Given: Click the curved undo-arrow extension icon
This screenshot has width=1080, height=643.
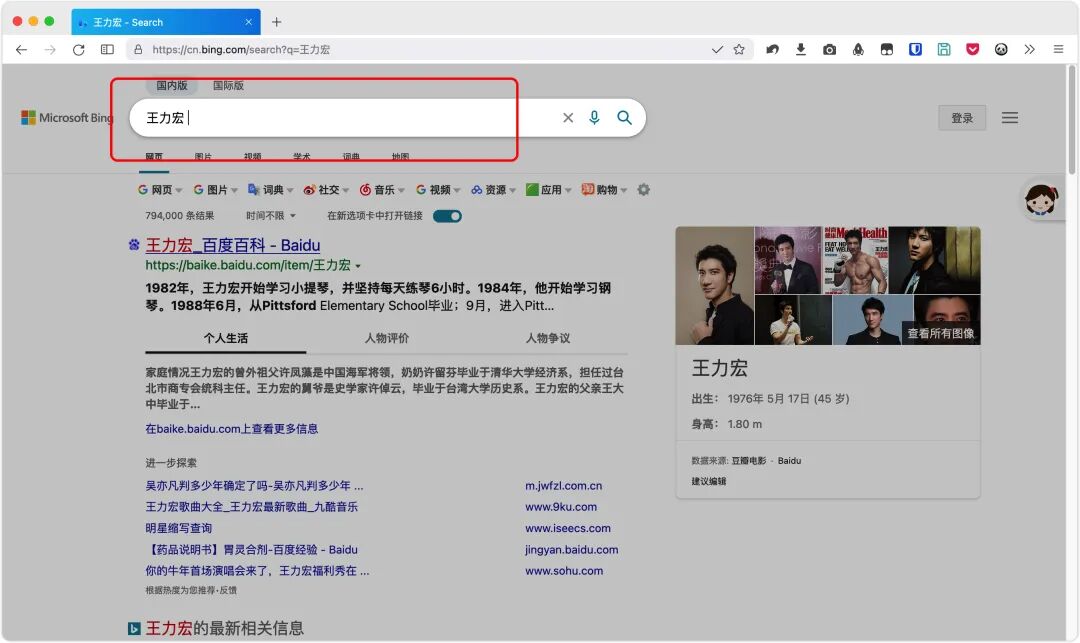Looking at the screenshot, I should coord(772,50).
